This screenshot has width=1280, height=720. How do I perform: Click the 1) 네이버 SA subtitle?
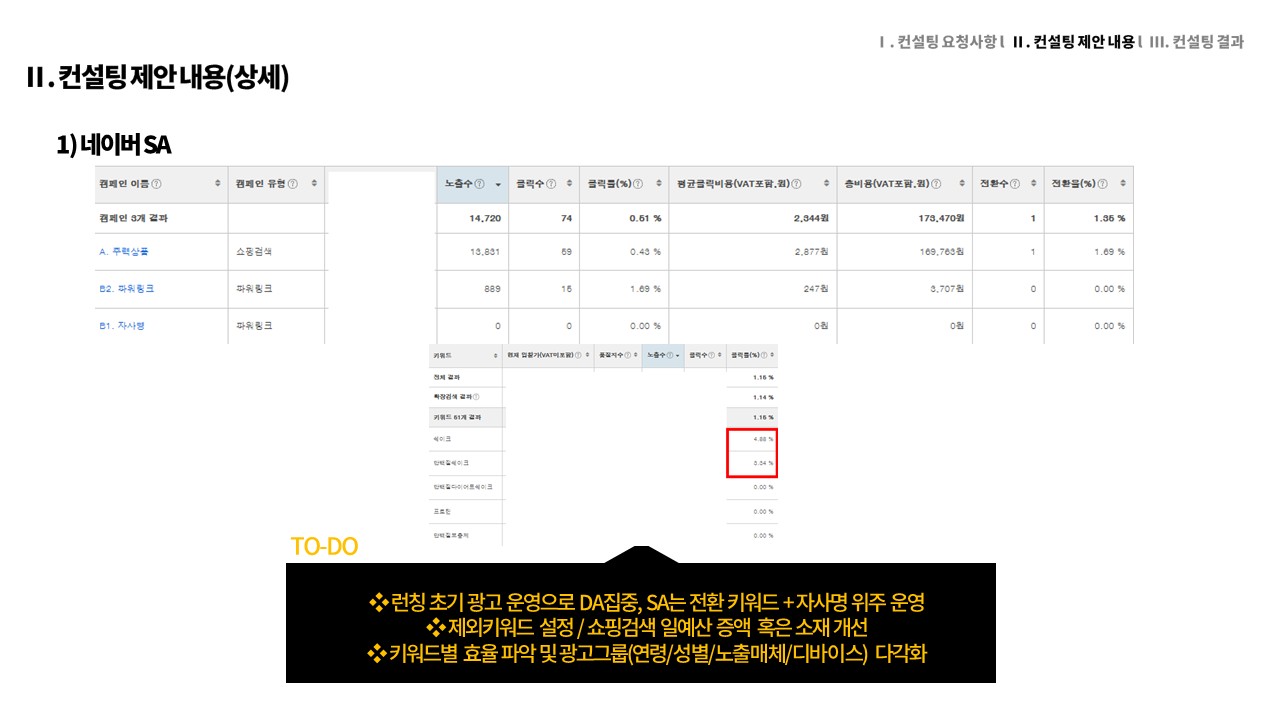pyautogui.click(x=114, y=146)
